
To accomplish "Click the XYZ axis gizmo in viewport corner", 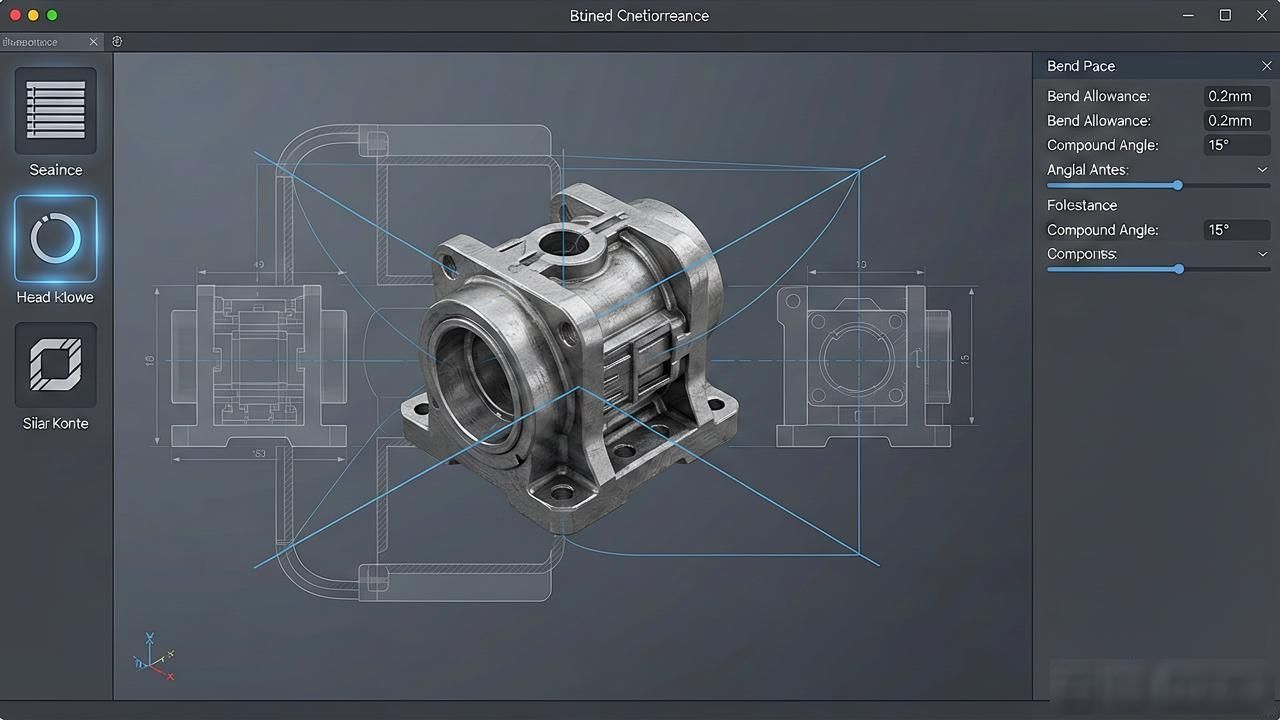I will click(x=154, y=658).
